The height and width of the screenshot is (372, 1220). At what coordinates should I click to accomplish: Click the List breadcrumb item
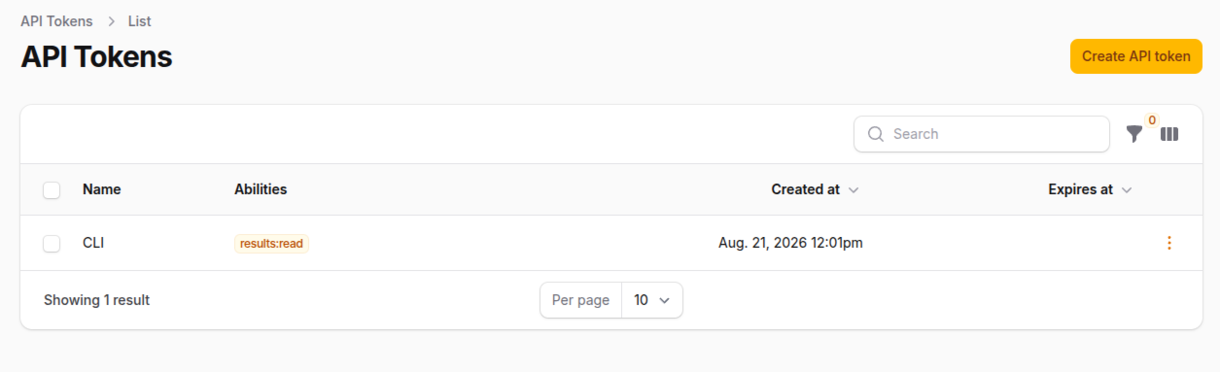[139, 21]
